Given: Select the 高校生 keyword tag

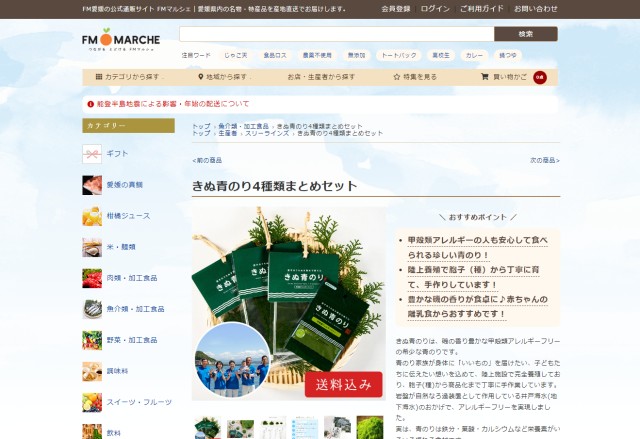Looking at the screenshot, I should 441,55.
